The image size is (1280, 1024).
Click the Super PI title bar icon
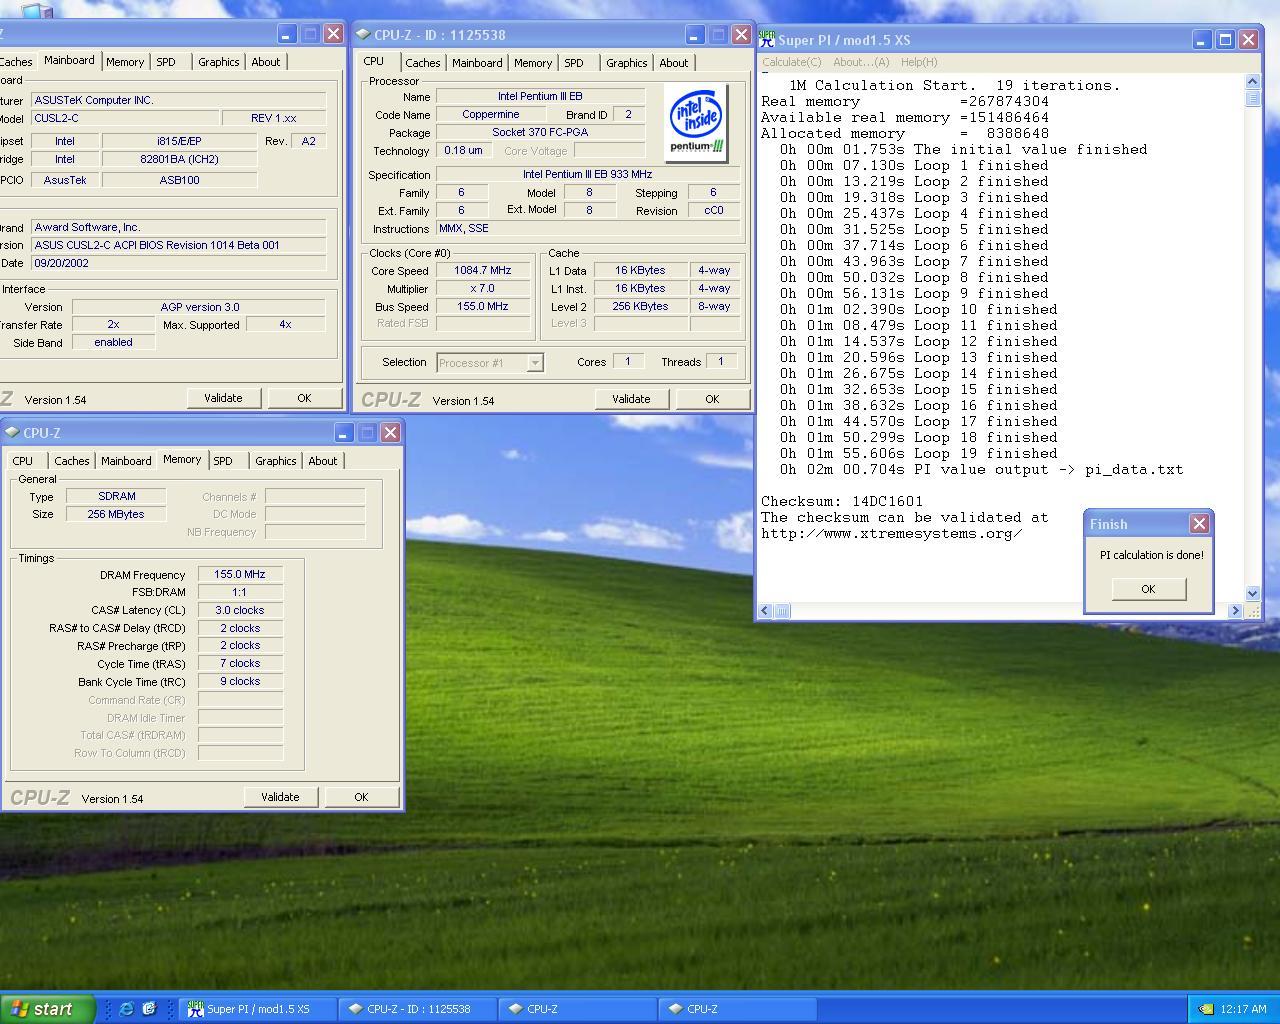click(x=767, y=40)
